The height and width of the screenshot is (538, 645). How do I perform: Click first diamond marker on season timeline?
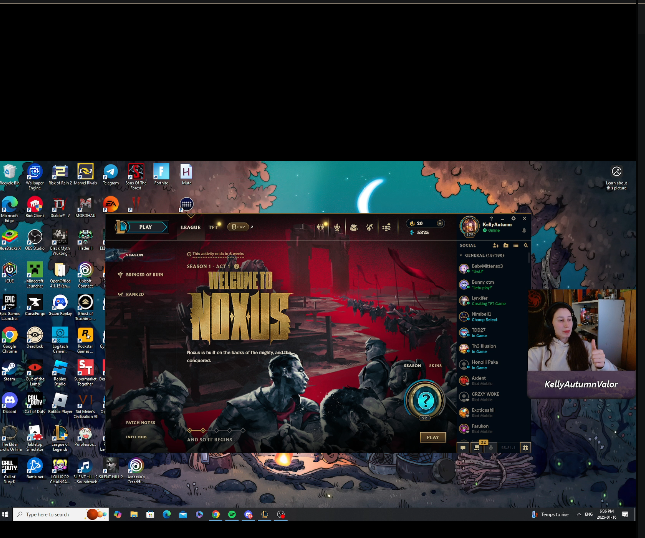coord(190,430)
